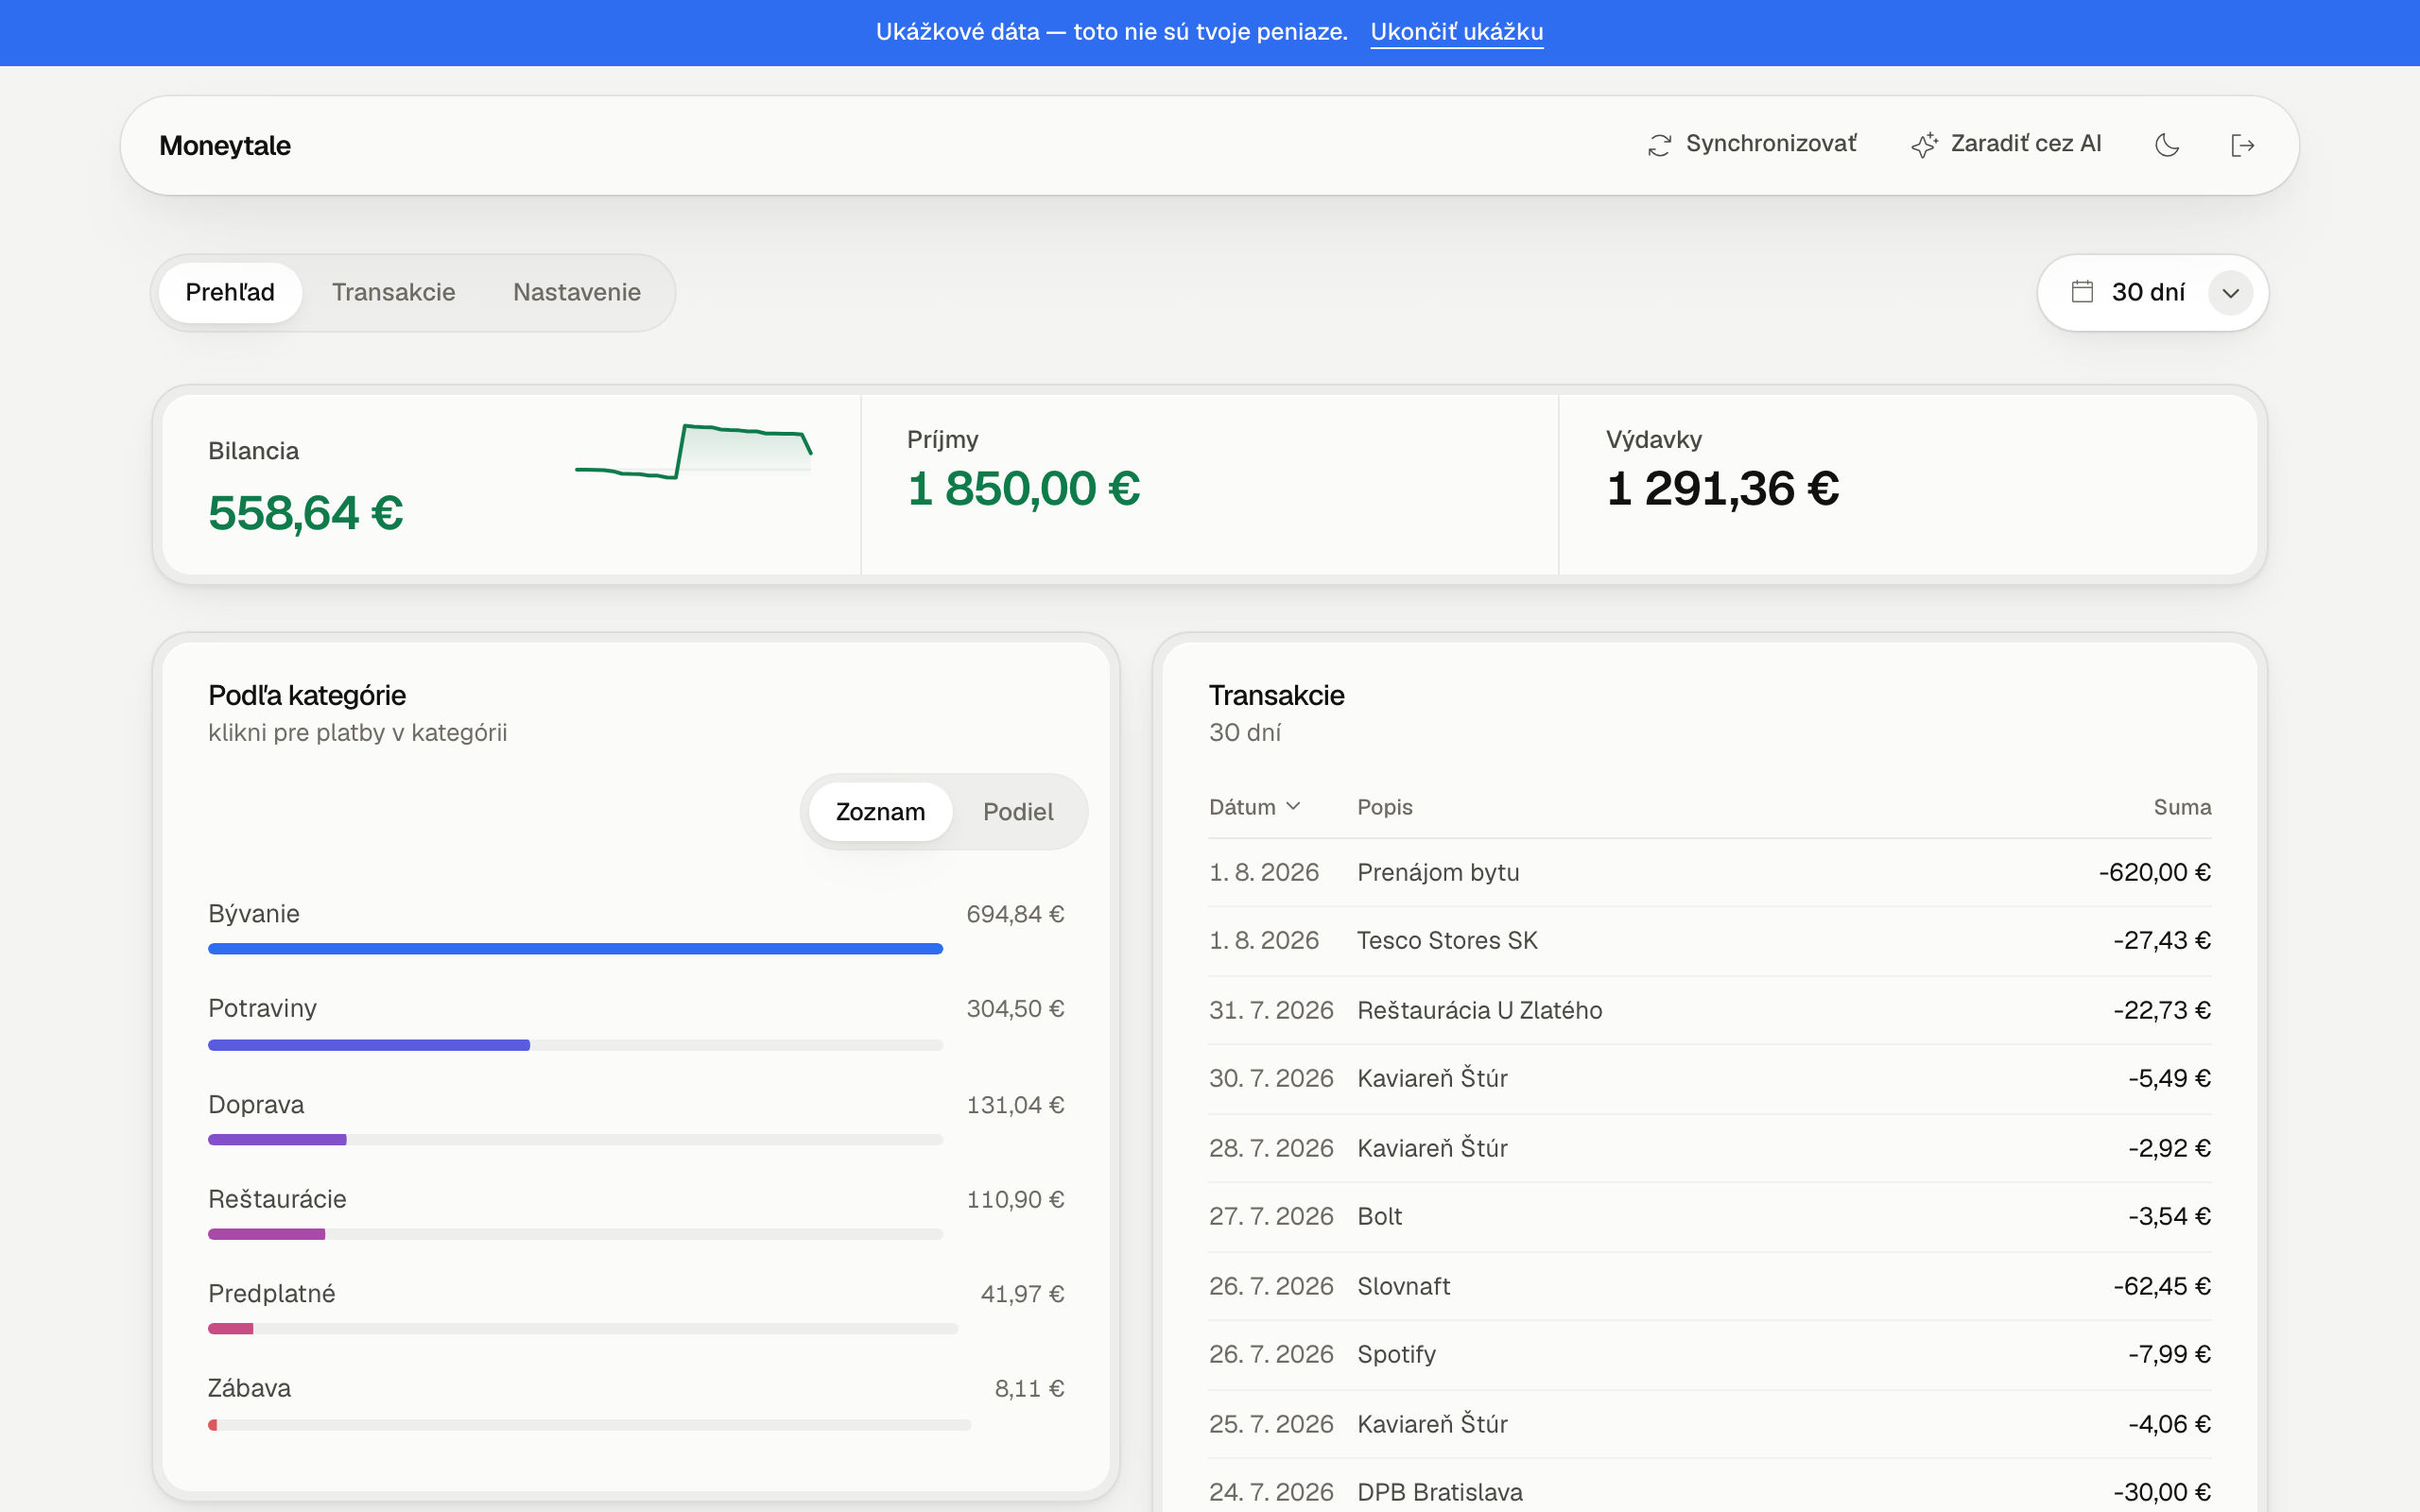Select the Zoznam view toggle
Viewport: 2420px width, 1512px height.
coord(880,811)
